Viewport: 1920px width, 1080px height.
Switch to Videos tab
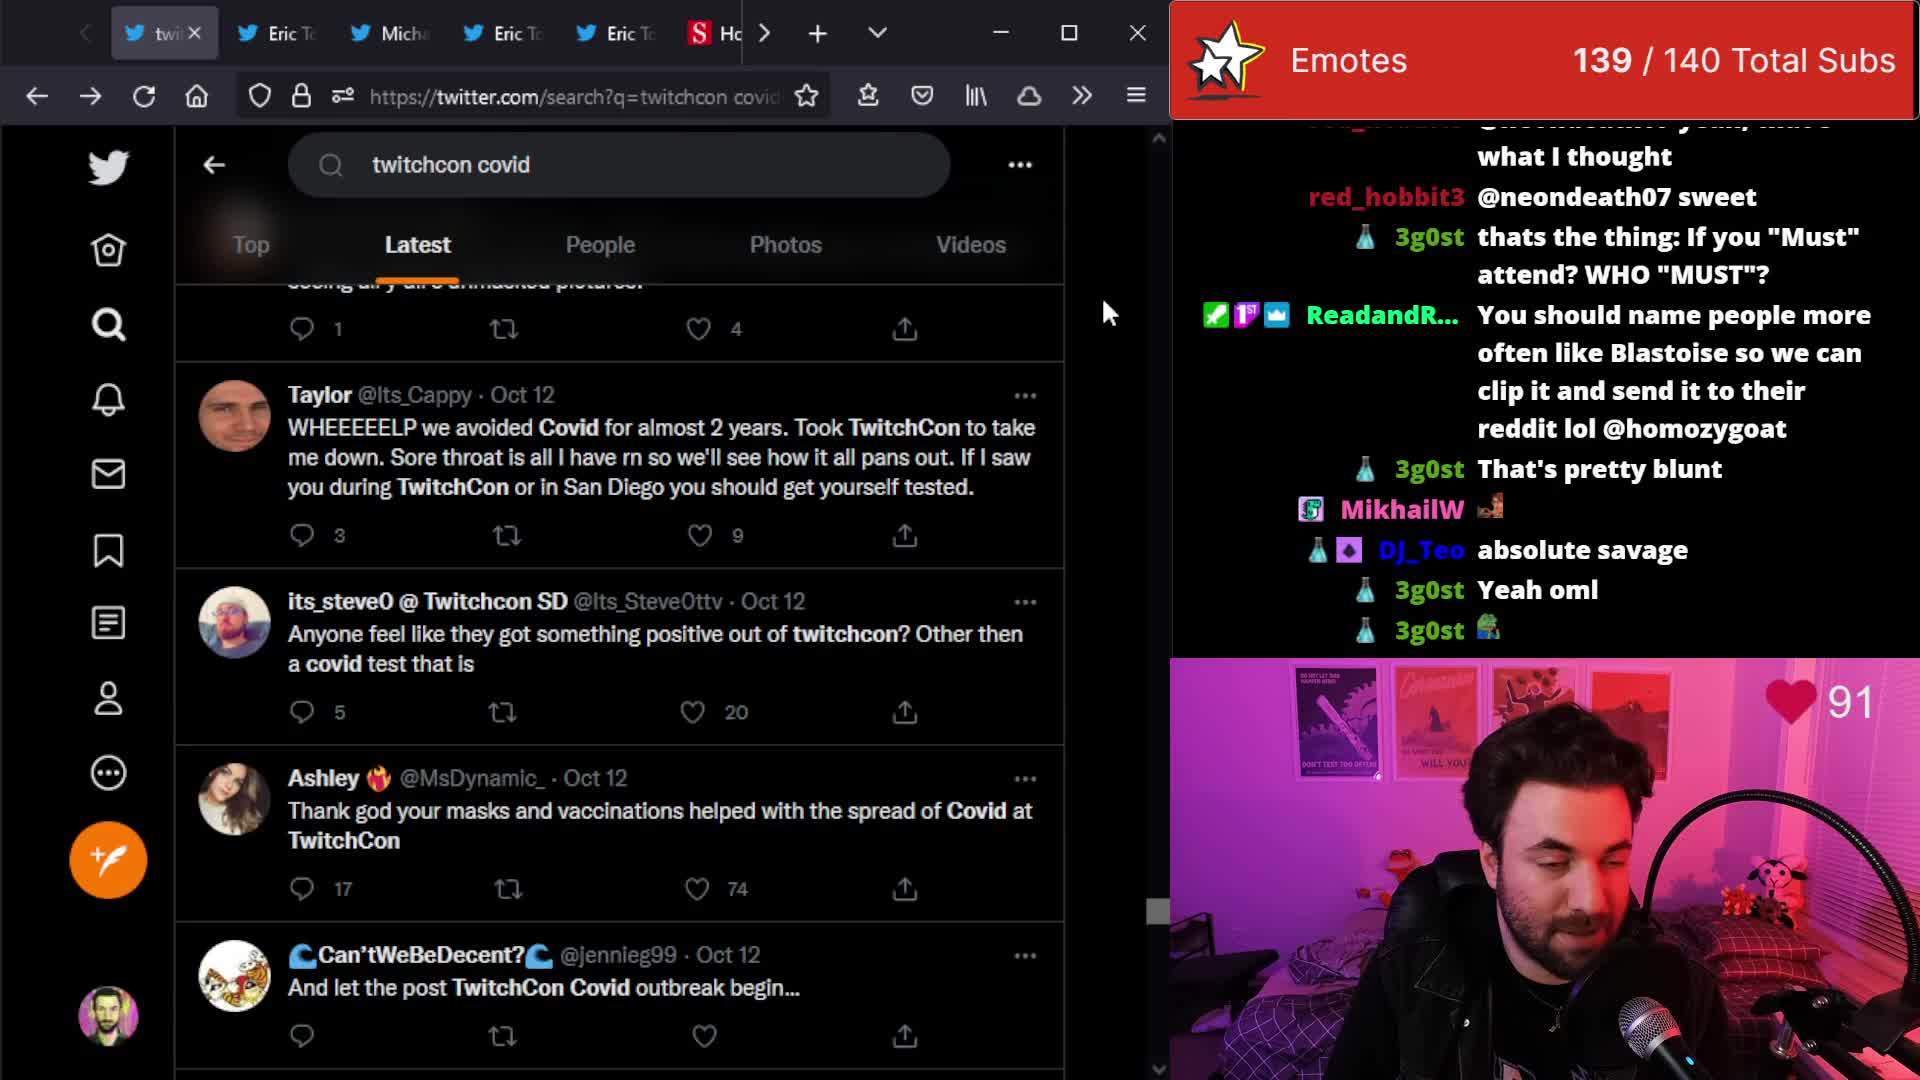[x=971, y=245]
